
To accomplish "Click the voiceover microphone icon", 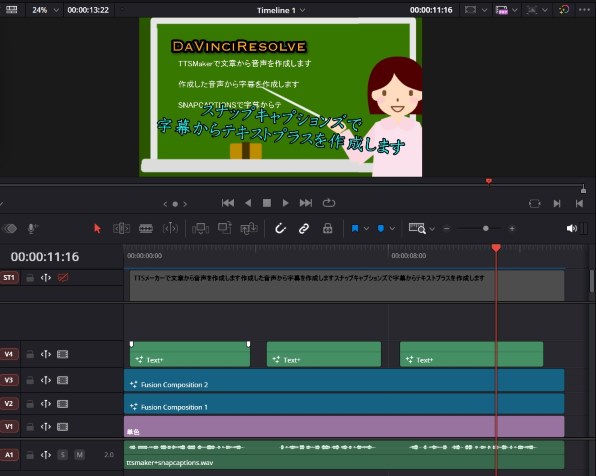I will [x=32, y=228].
